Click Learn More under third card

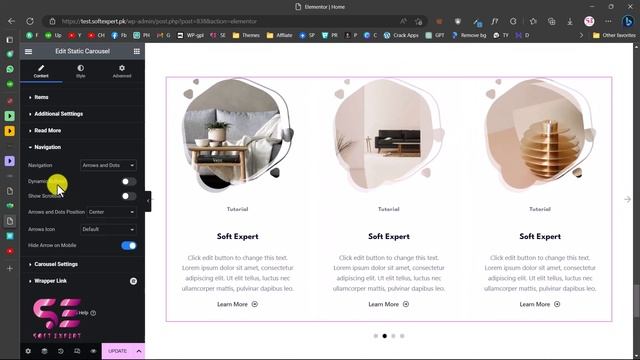540,304
